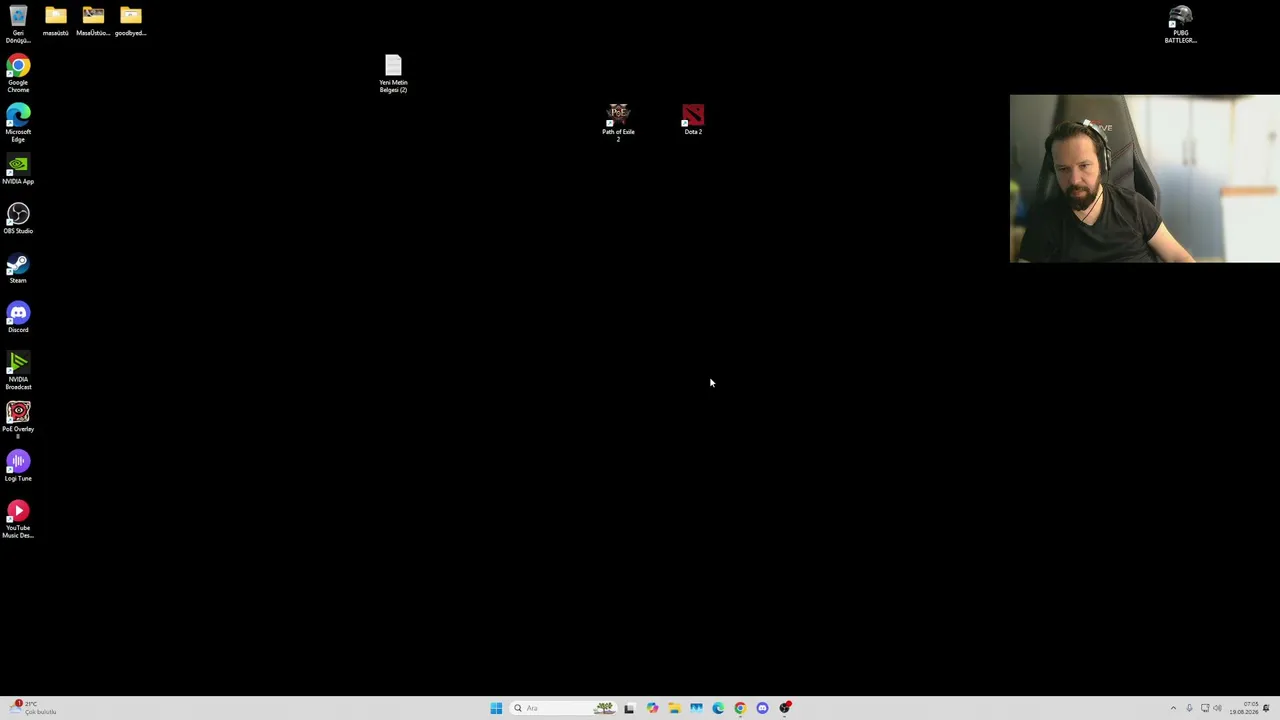Open OBS Studio from the taskbar
The height and width of the screenshot is (720, 1280).
click(x=785, y=708)
